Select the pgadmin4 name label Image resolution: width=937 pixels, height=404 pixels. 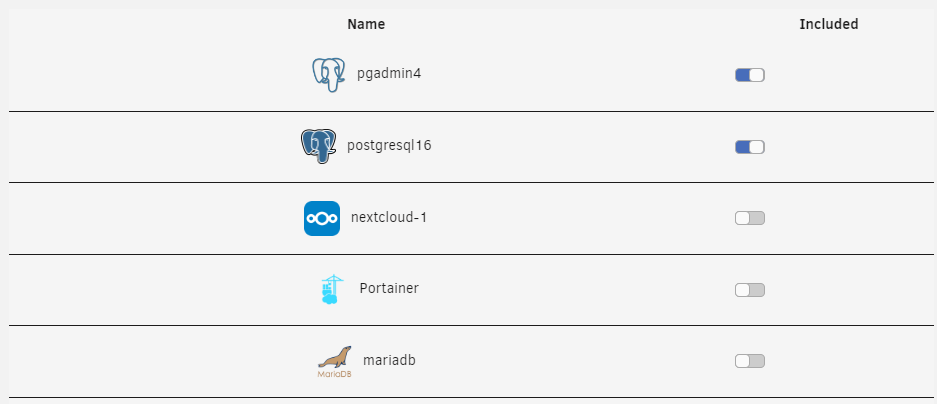click(x=389, y=74)
